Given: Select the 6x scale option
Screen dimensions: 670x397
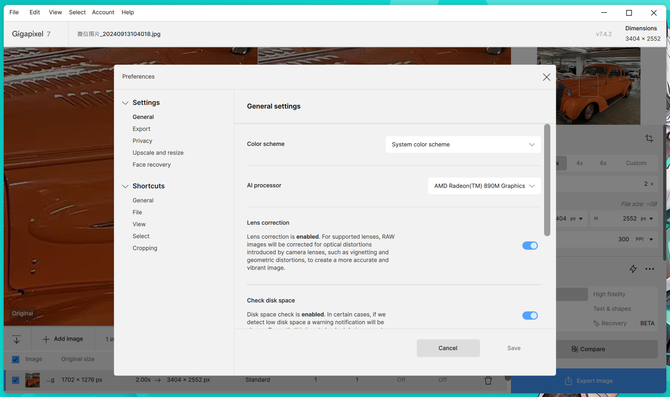Looking at the screenshot, I should tap(603, 163).
